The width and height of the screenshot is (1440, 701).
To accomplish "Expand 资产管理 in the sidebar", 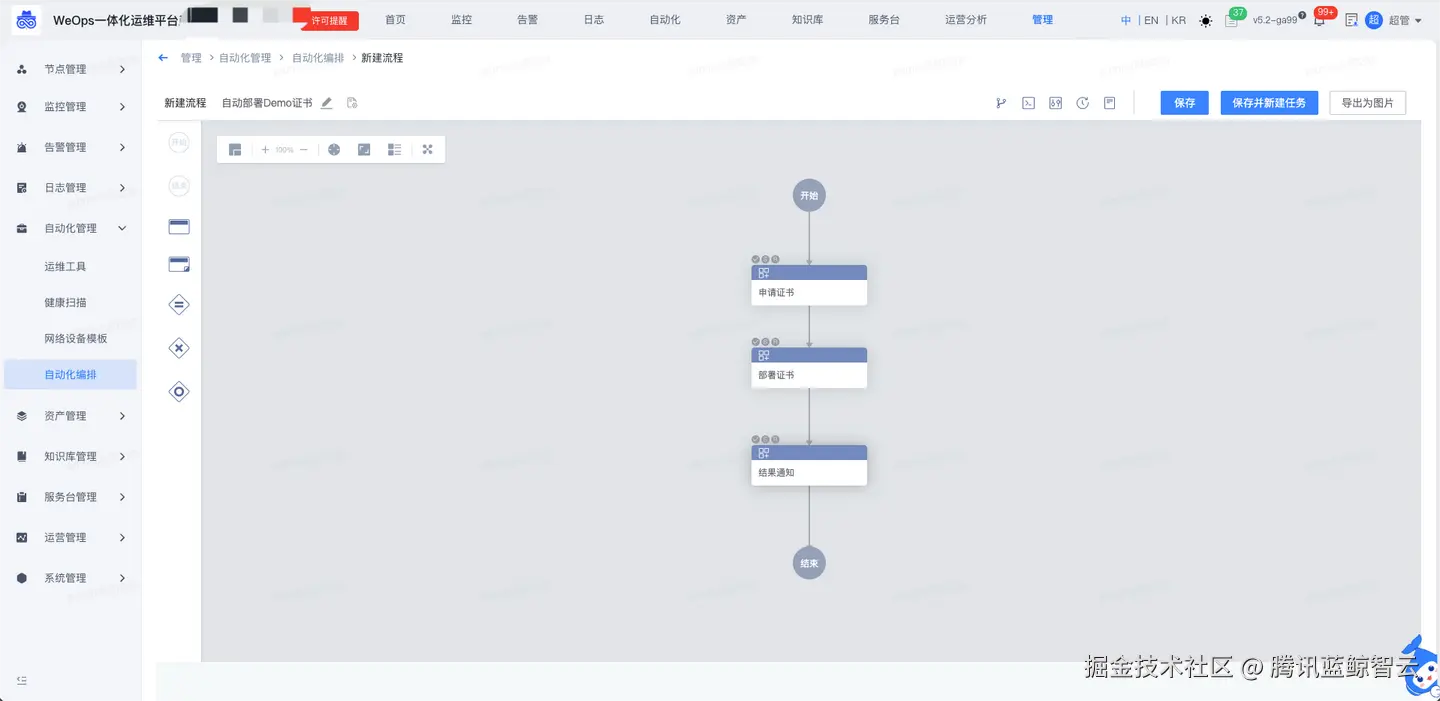I will pyautogui.click(x=70, y=416).
